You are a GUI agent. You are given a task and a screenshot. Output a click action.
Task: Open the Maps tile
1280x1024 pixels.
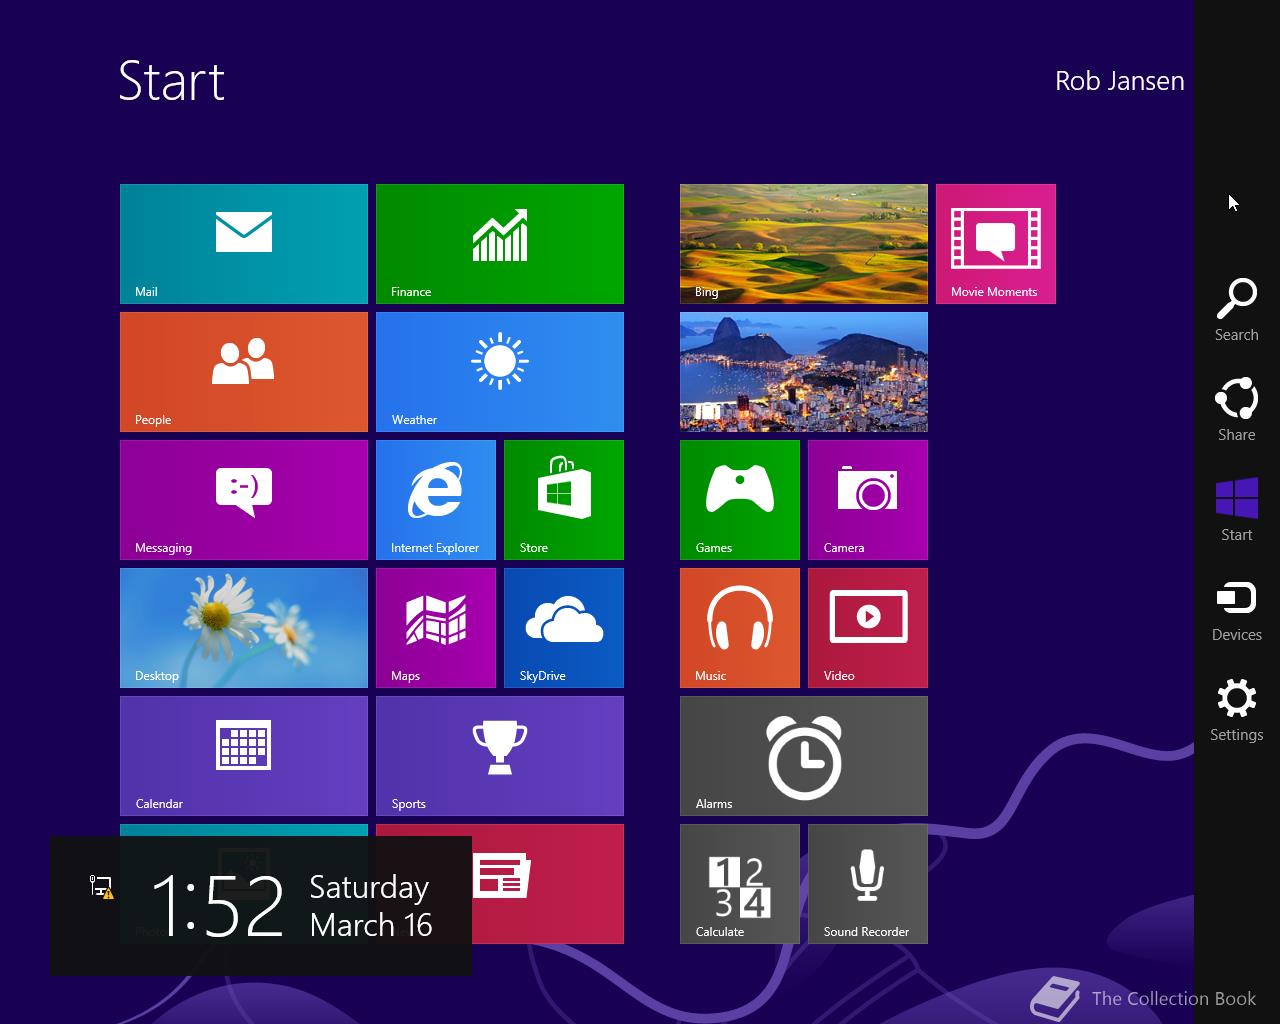(436, 628)
